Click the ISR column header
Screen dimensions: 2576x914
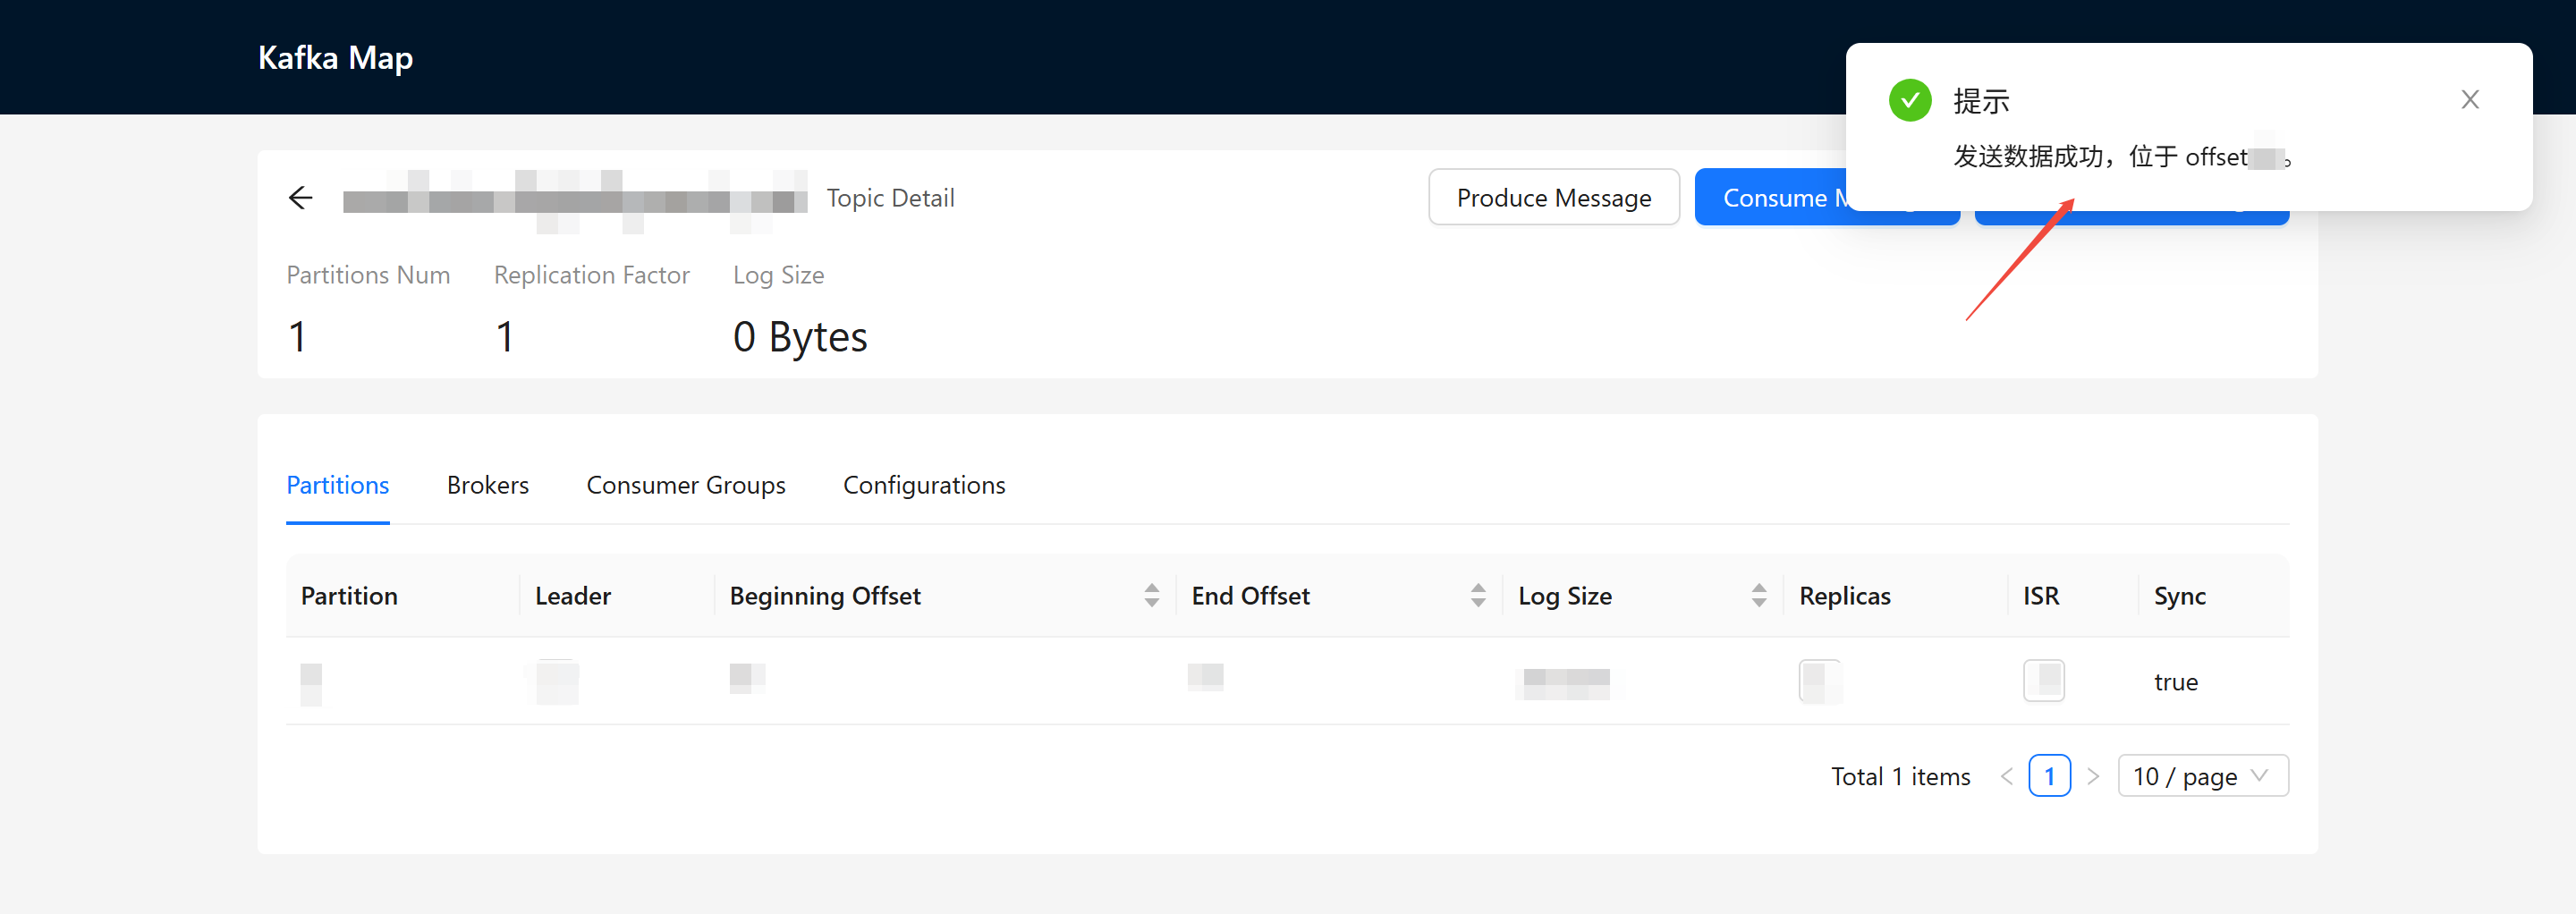[x=2041, y=596]
